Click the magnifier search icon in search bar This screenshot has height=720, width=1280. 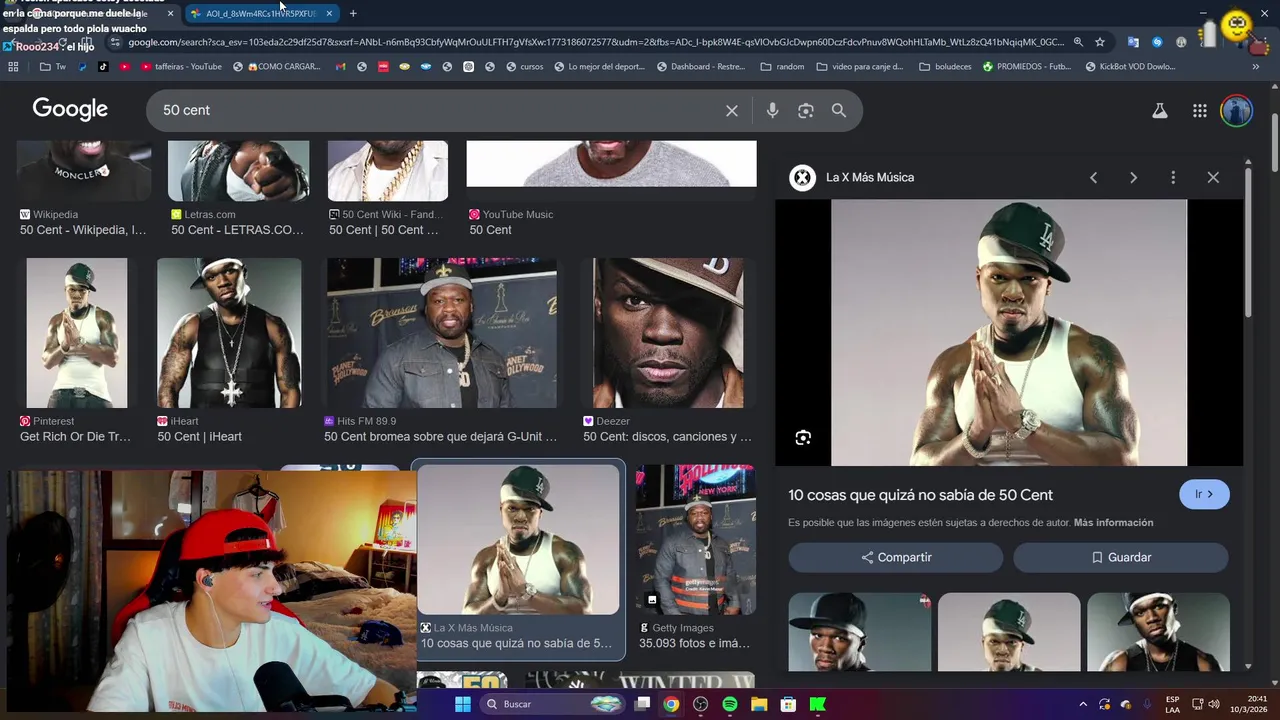(839, 111)
